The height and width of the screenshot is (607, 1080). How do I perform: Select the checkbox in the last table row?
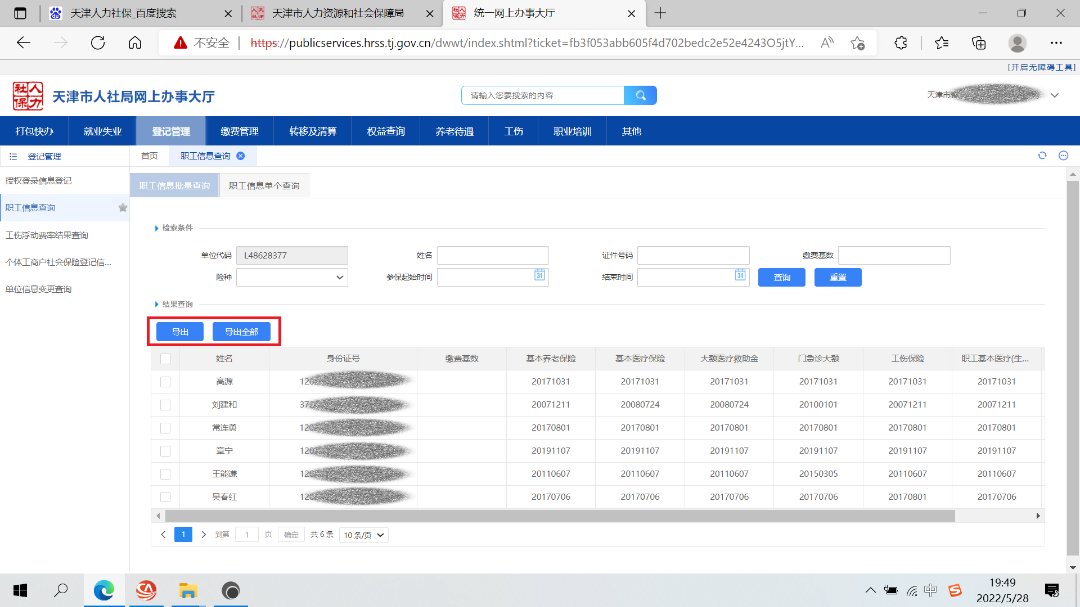(x=165, y=497)
